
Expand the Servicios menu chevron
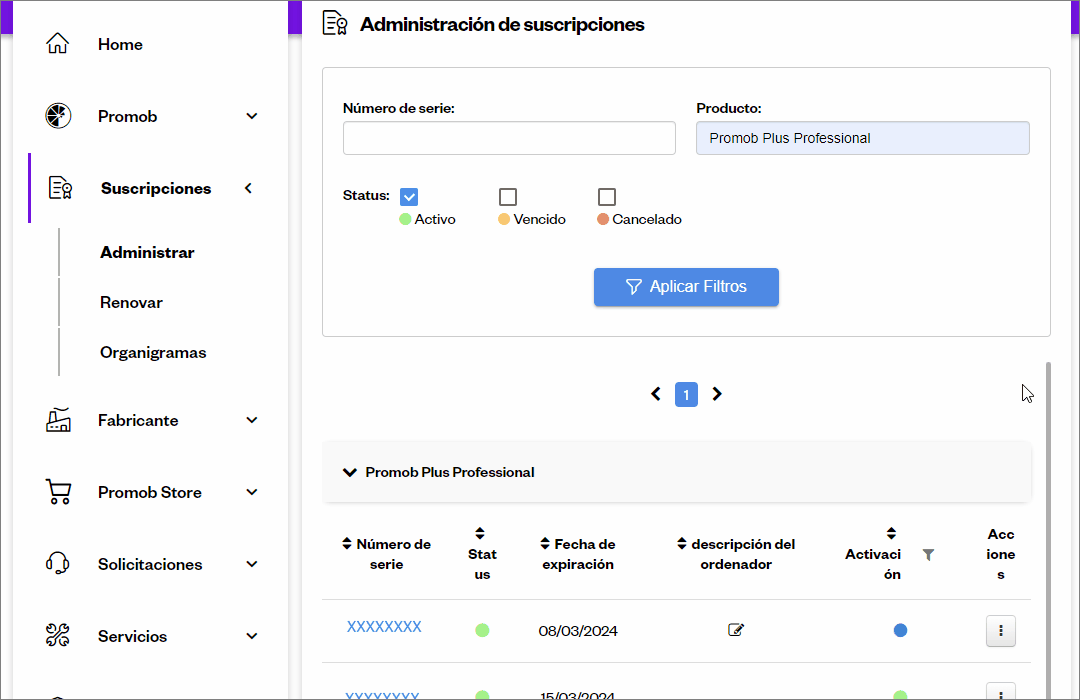click(x=252, y=636)
